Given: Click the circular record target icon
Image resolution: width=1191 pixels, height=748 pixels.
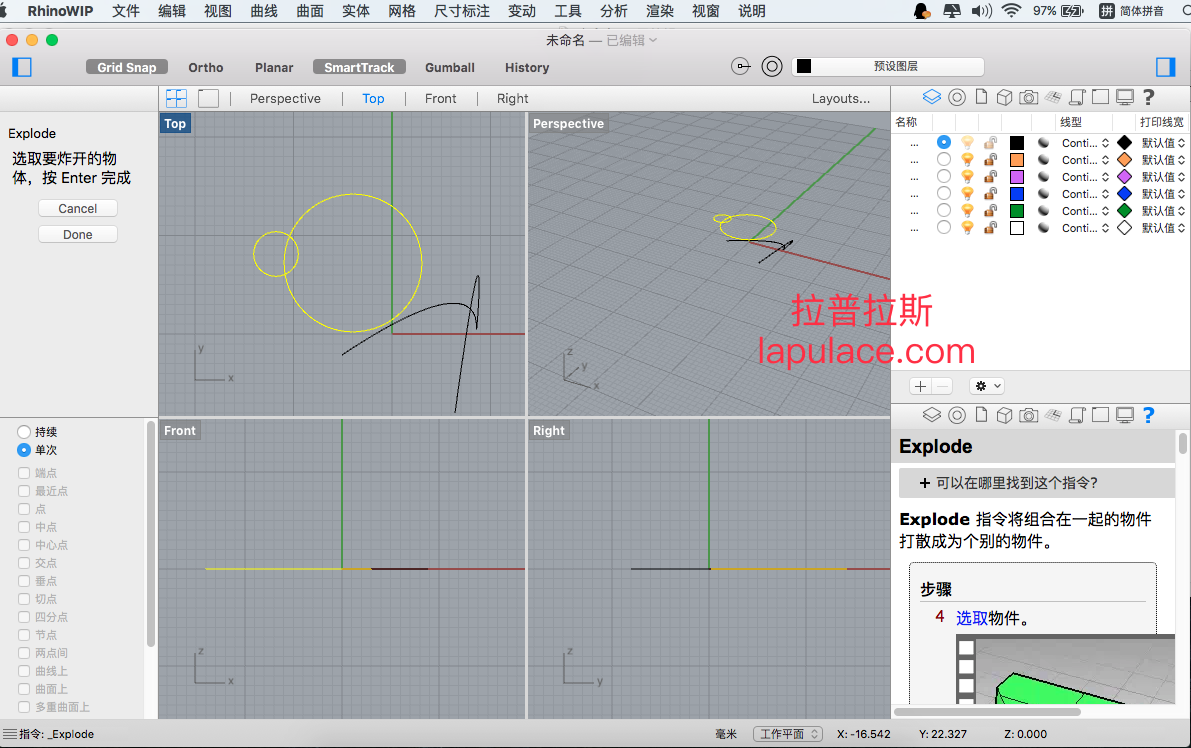Looking at the screenshot, I should 772,67.
